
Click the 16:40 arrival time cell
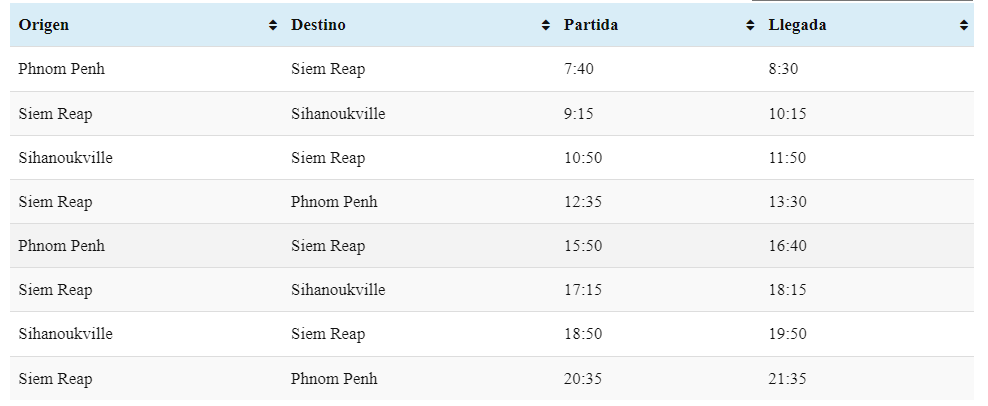pos(787,246)
